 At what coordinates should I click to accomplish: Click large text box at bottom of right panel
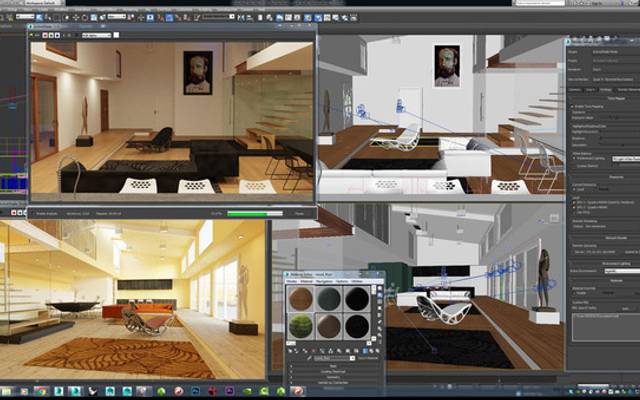[x=606, y=327]
